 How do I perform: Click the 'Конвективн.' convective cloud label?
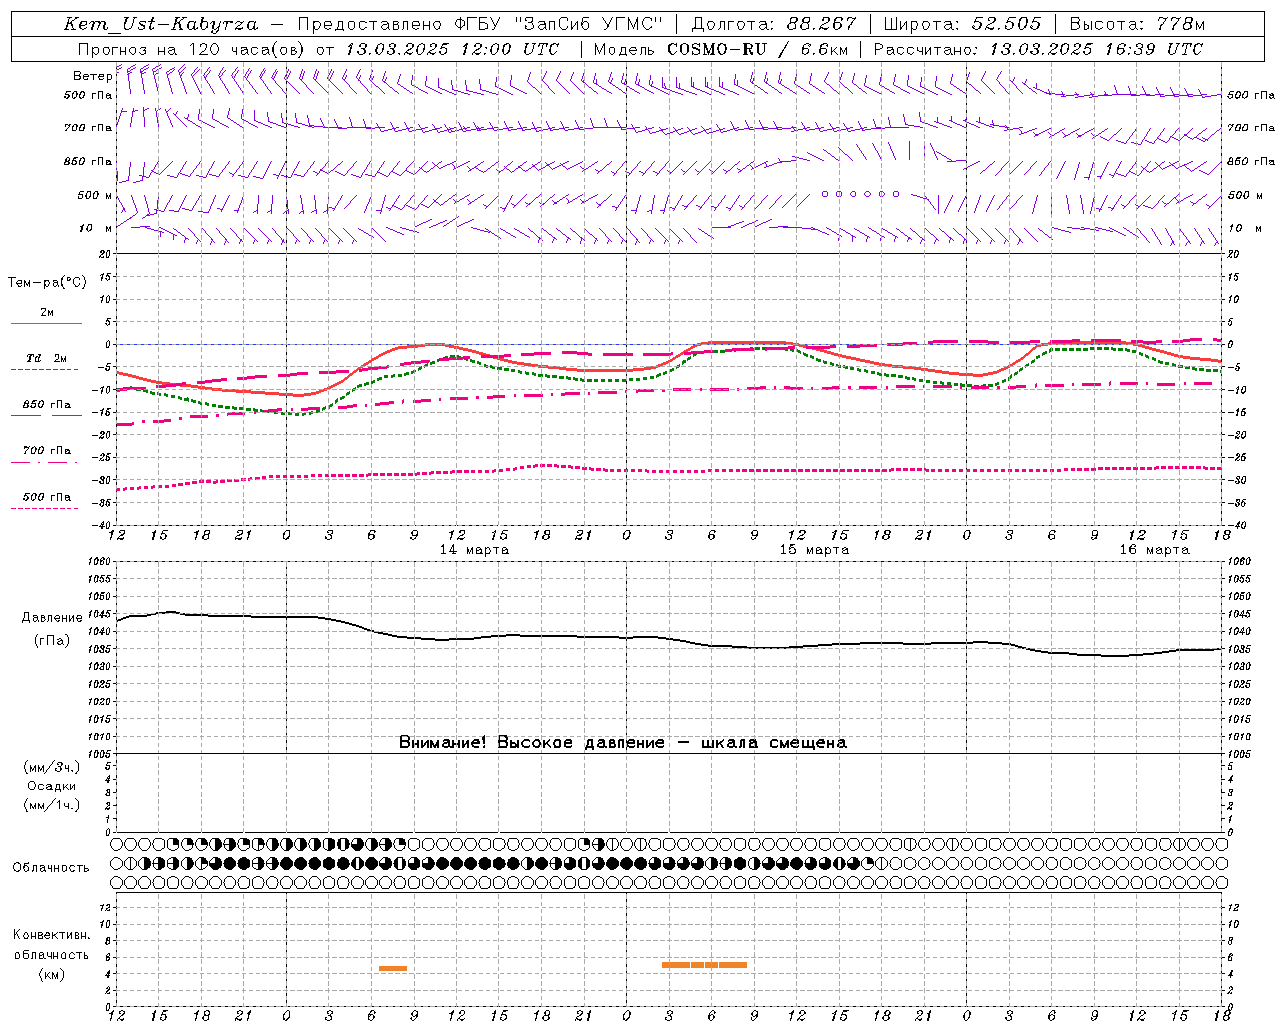52,935
